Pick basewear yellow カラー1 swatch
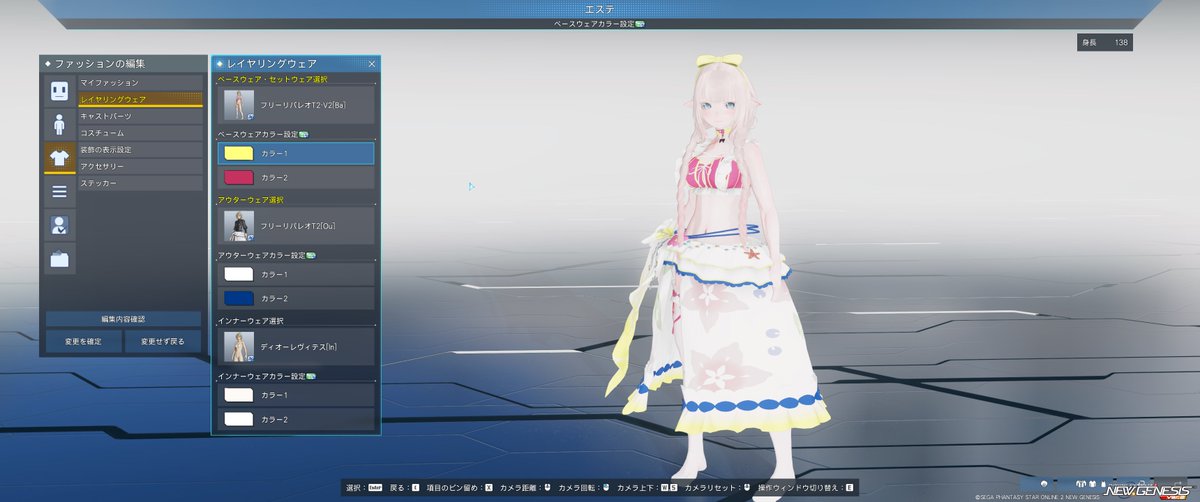This screenshot has height=502, width=1200. tap(238, 153)
